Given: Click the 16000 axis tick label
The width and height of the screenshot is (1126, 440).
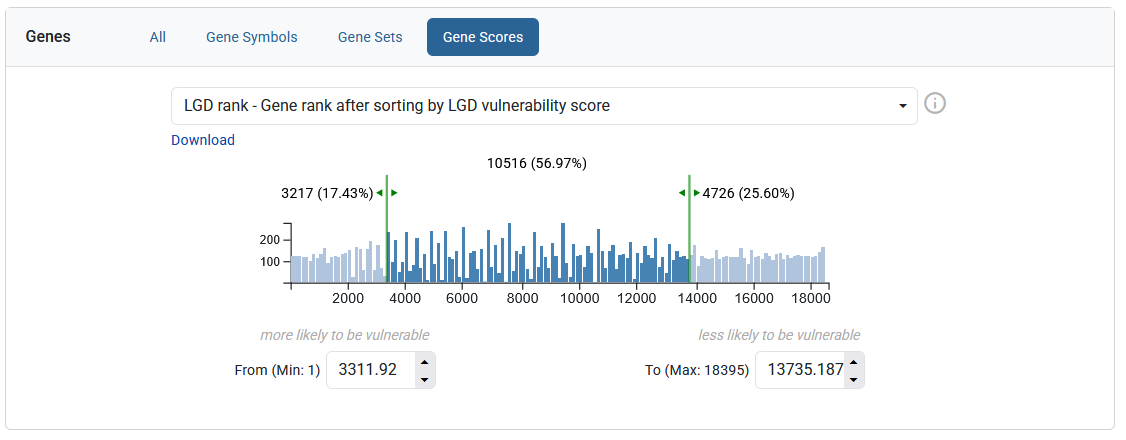Looking at the screenshot, I should pyautogui.click(x=754, y=299).
